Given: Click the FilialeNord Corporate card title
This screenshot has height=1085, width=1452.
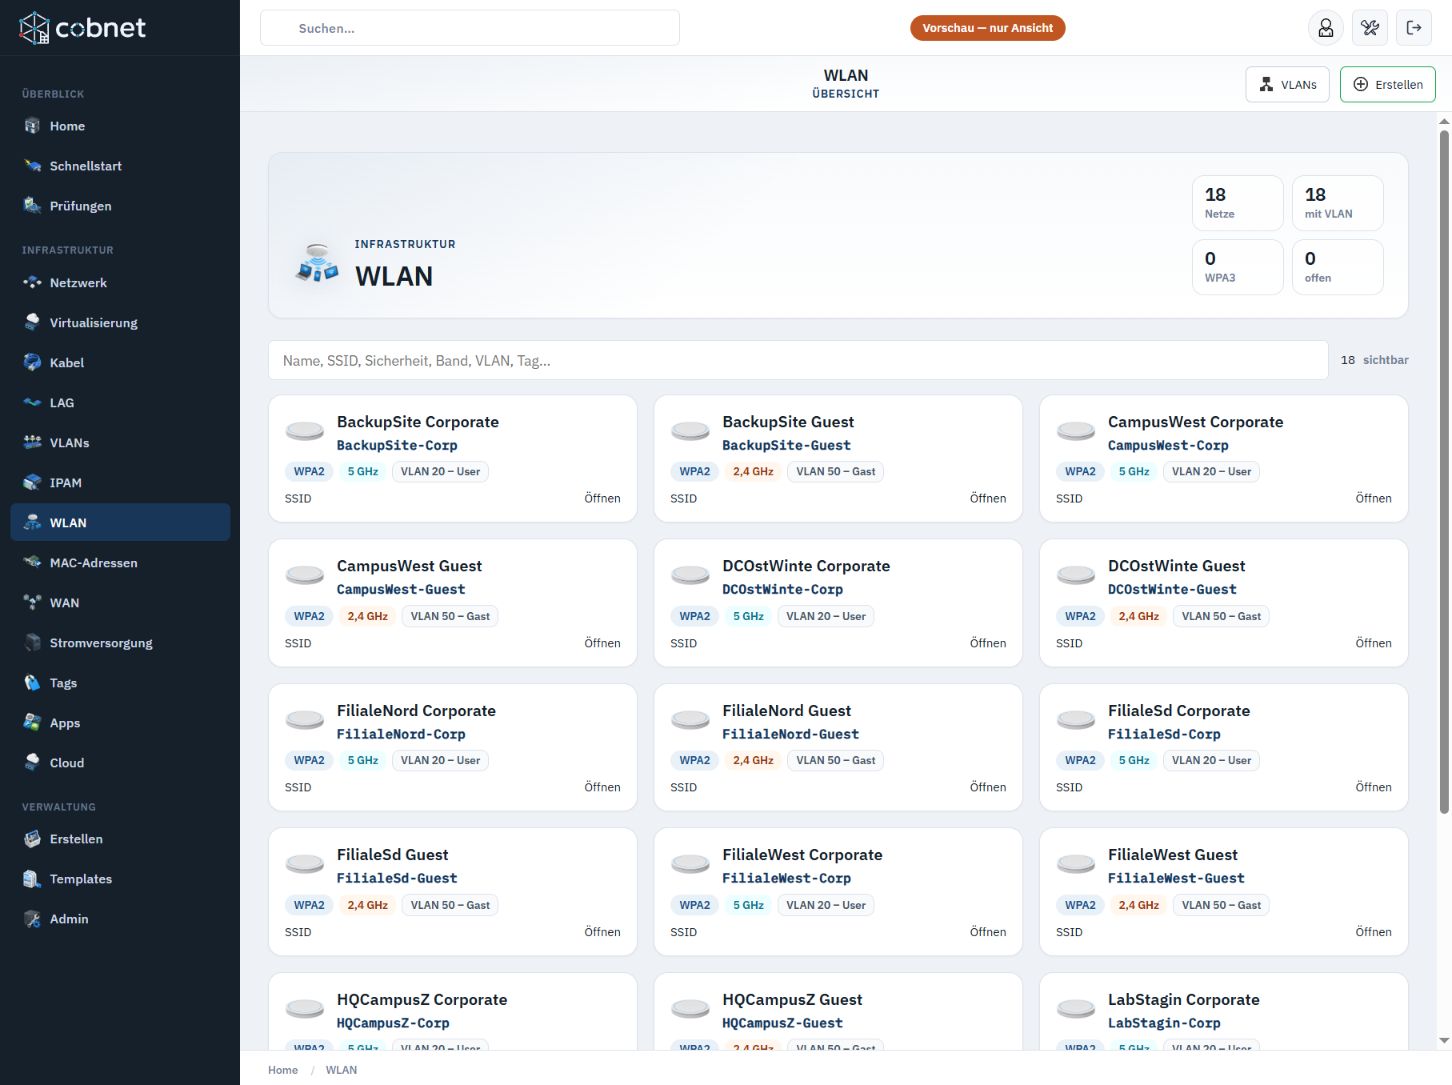Looking at the screenshot, I should [x=416, y=711].
